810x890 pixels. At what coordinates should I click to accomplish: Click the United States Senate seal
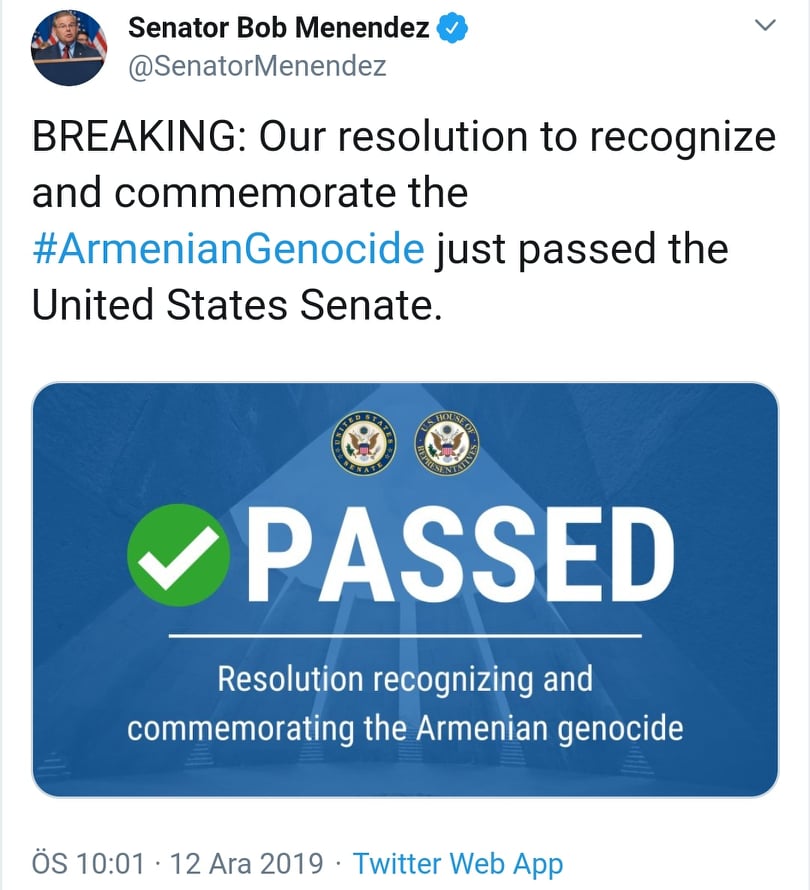[x=363, y=442]
